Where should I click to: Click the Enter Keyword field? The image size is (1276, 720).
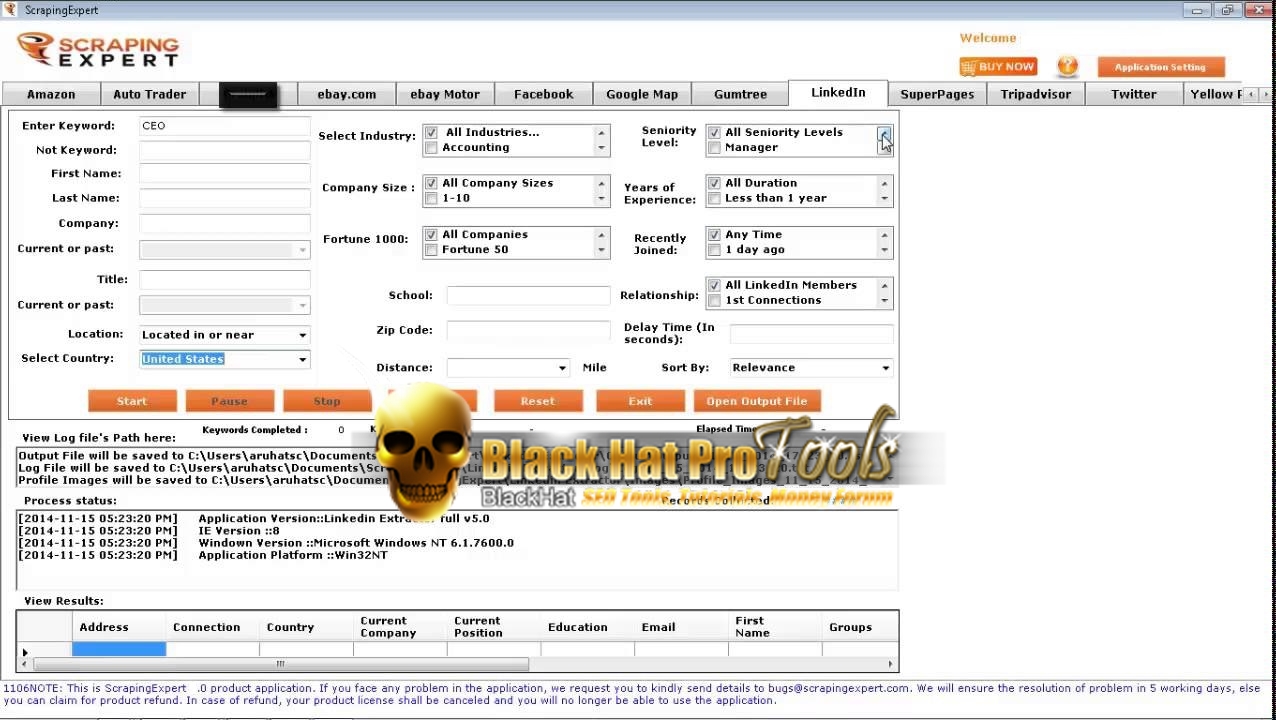click(x=224, y=126)
